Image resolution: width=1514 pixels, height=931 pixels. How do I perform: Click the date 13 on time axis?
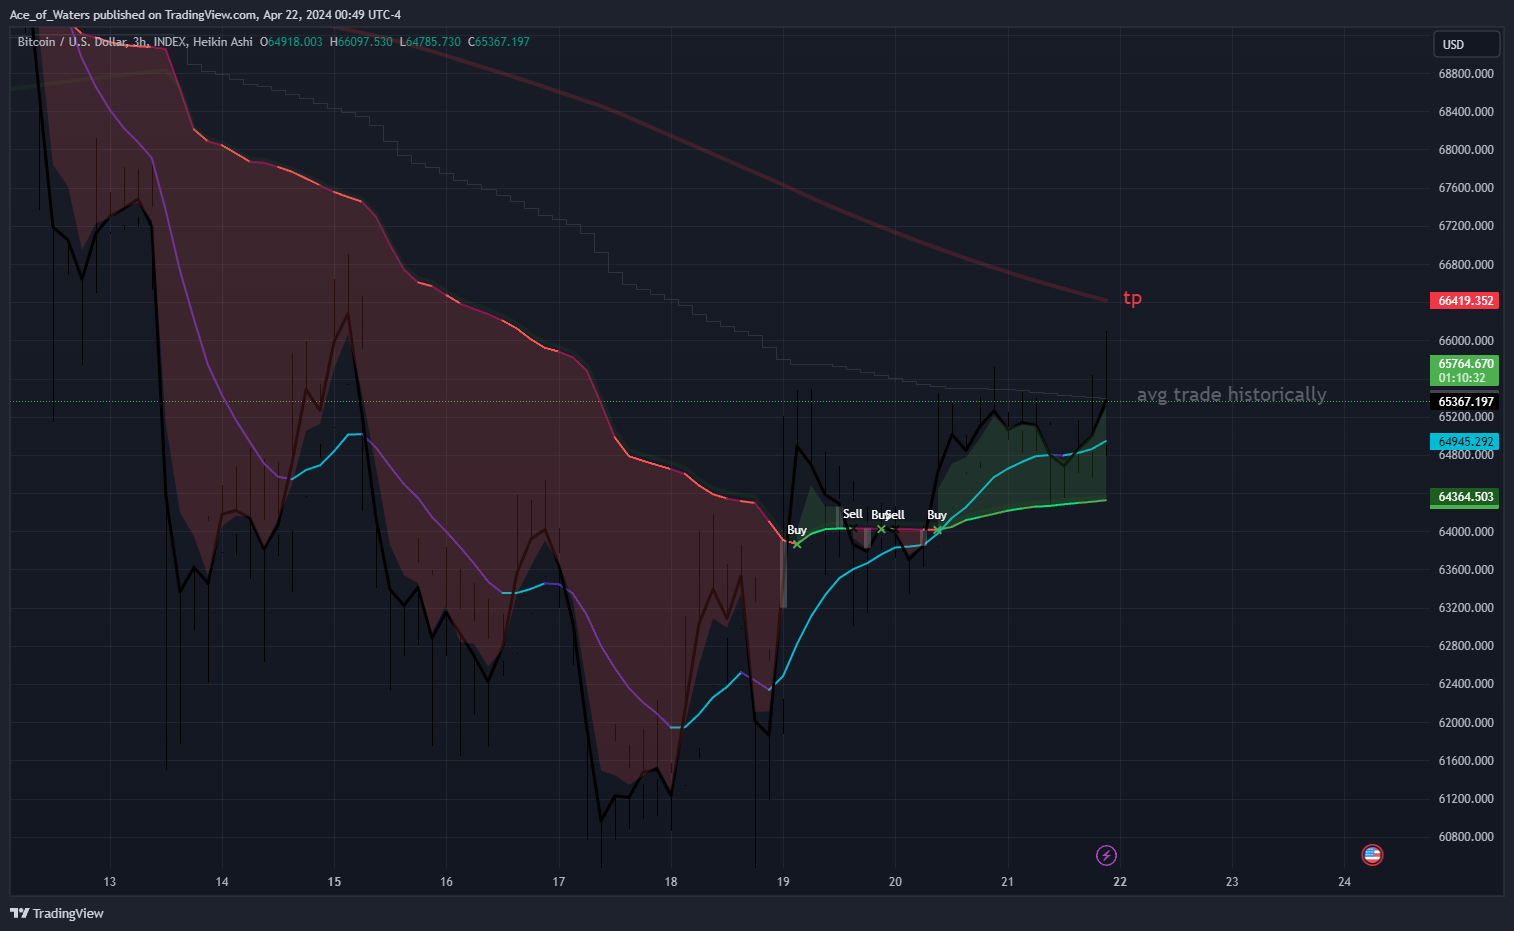pyautogui.click(x=110, y=882)
